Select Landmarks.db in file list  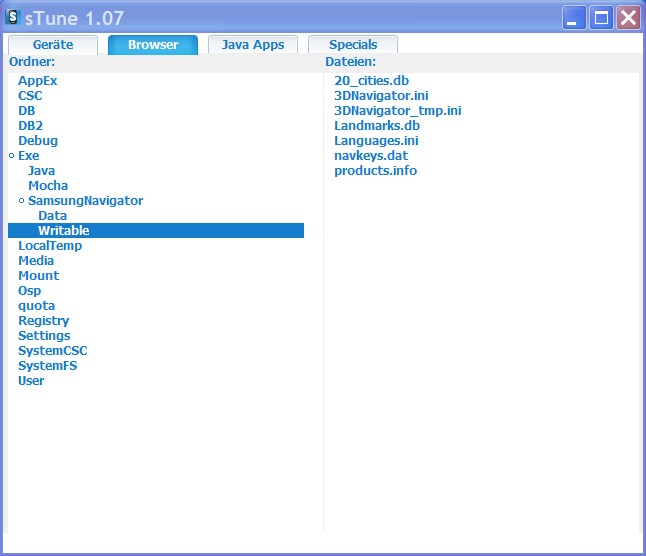(376, 126)
